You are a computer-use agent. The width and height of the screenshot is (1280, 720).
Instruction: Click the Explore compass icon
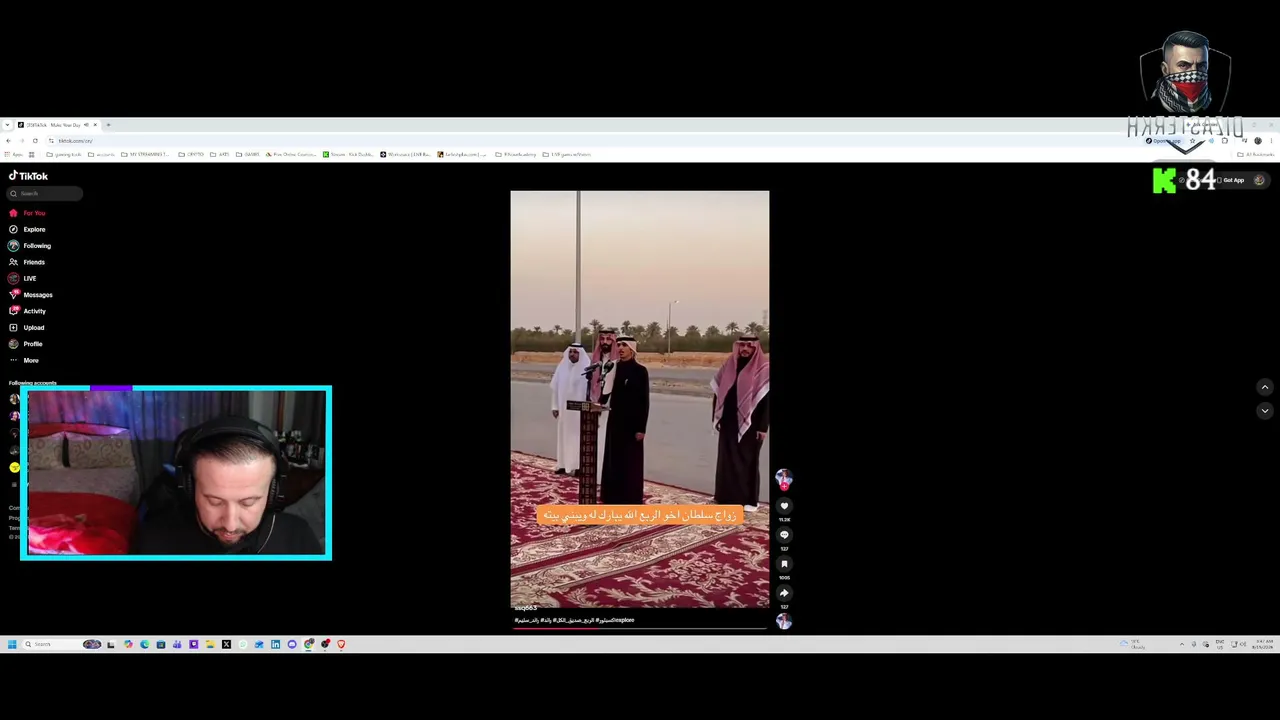point(13,229)
